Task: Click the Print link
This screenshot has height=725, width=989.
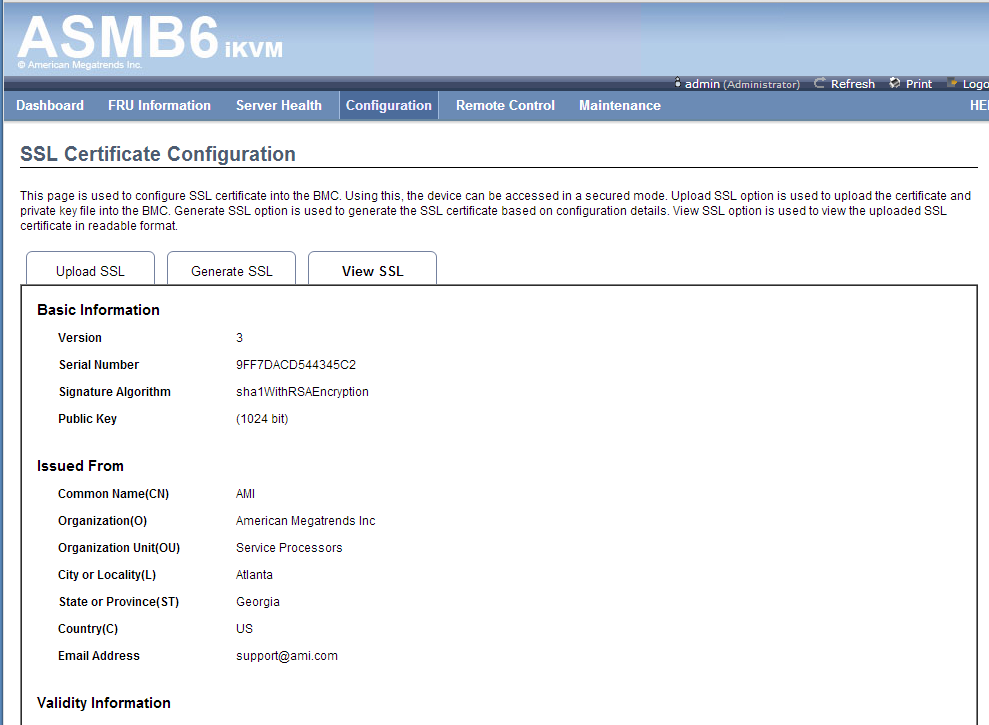Action: coord(919,84)
